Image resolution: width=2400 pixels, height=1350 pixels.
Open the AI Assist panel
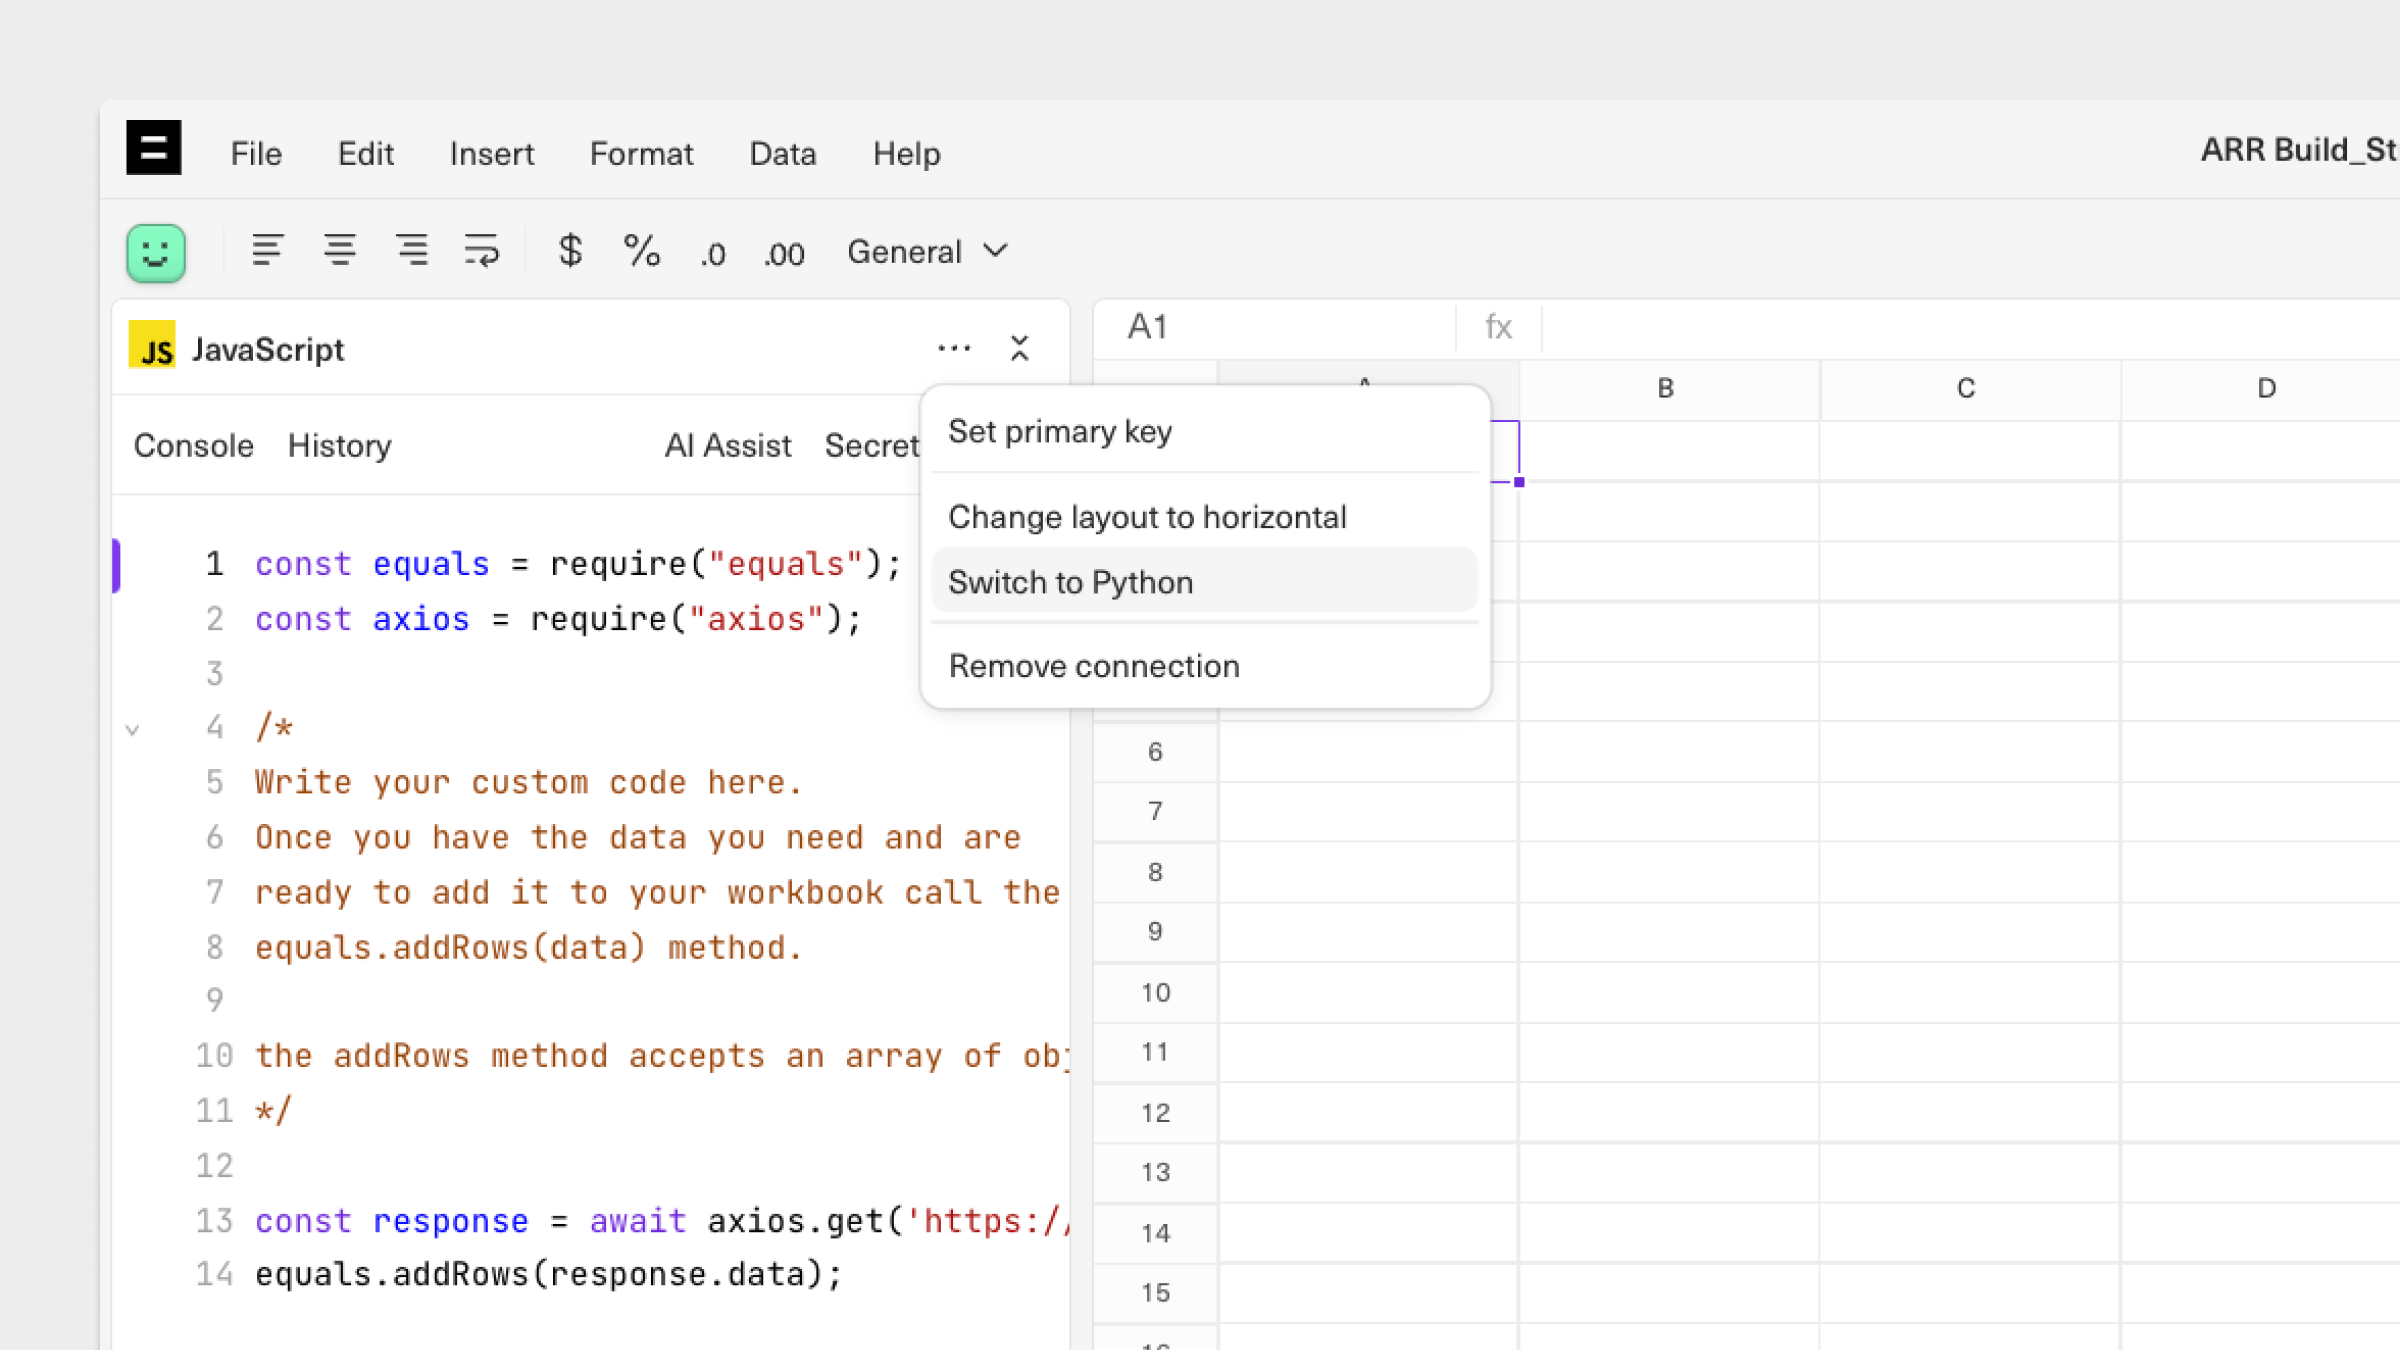click(x=727, y=446)
